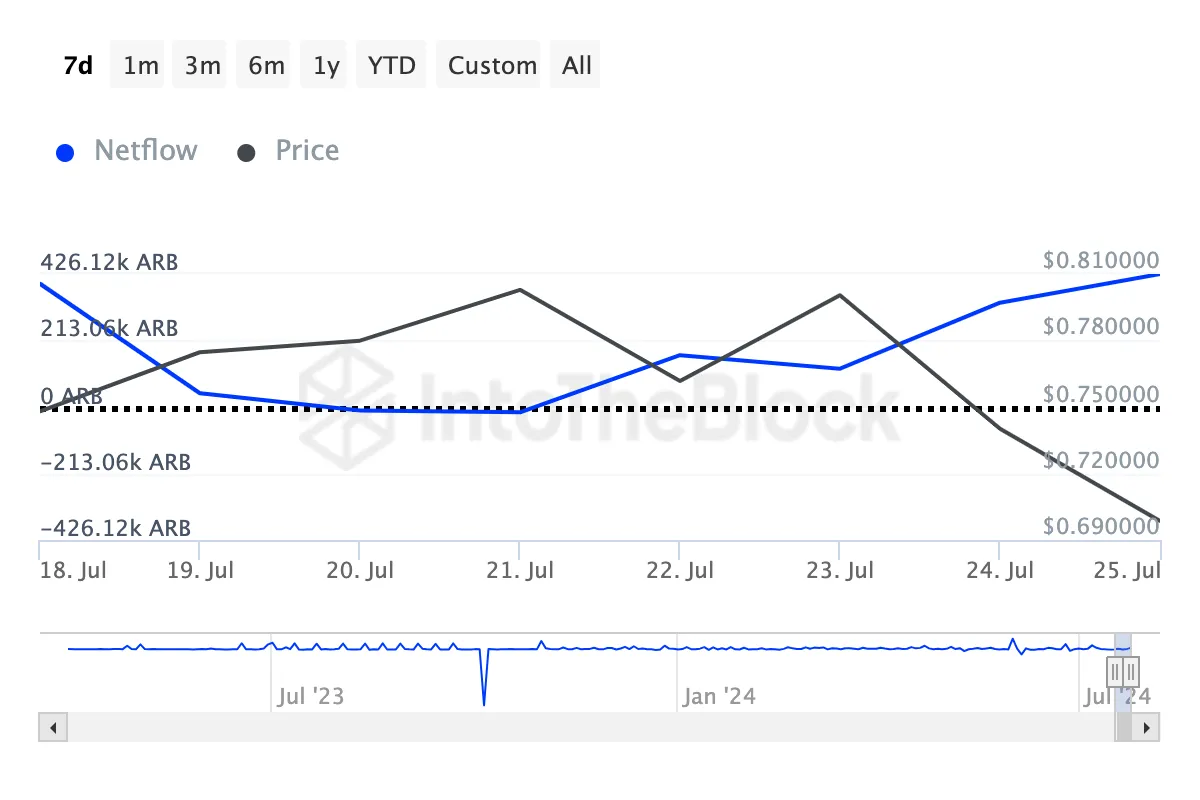Switch chart to 1y range
Viewport: 1200px width, 800px height.
(326, 66)
